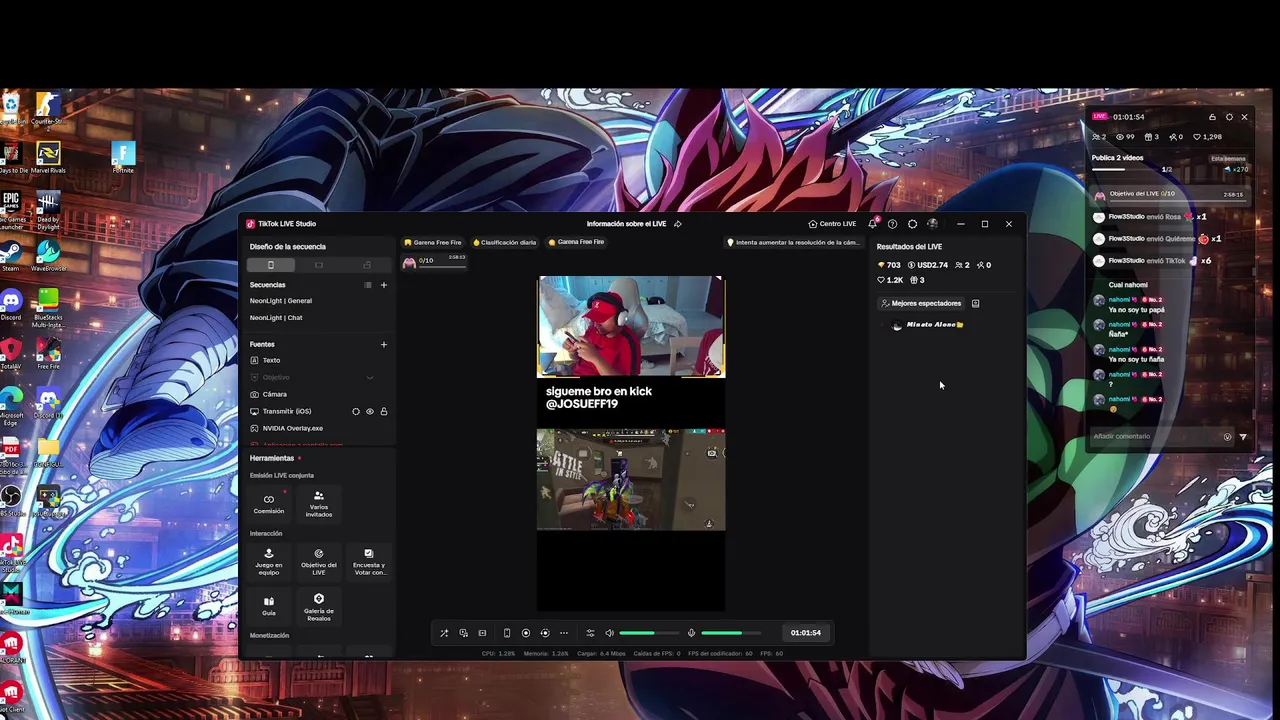Viewport: 1280px width, 720px height.
Task: Open the more options ellipsis in toolbar
Action: point(564,633)
